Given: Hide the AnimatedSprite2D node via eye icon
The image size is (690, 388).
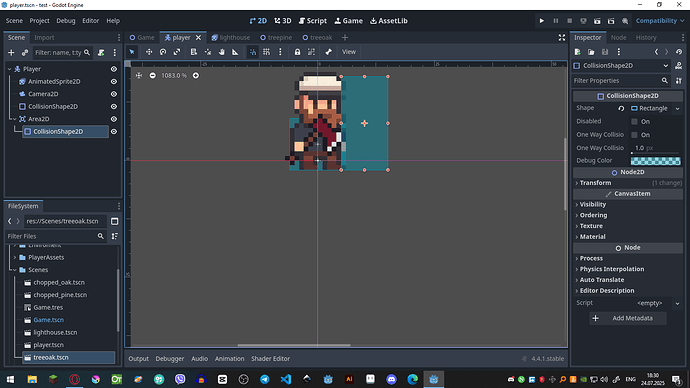Looking at the screenshot, I should coord(114,81).
